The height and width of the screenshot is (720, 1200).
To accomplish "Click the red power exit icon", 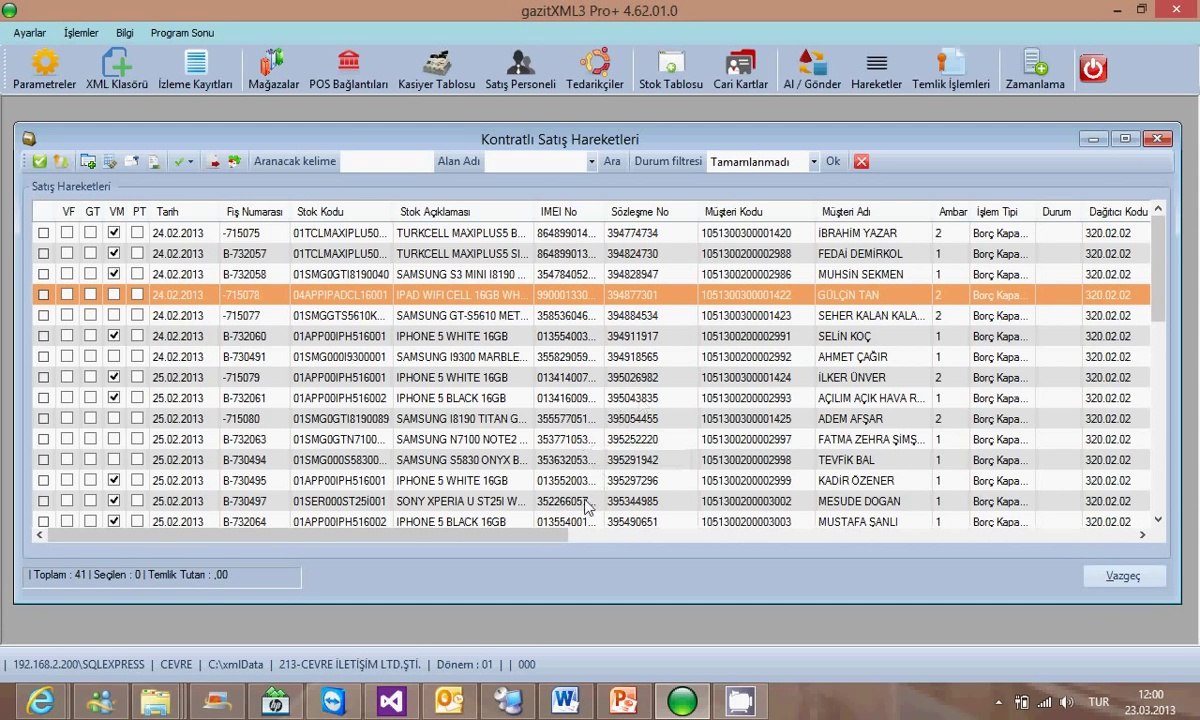I will pos(1093,68).
